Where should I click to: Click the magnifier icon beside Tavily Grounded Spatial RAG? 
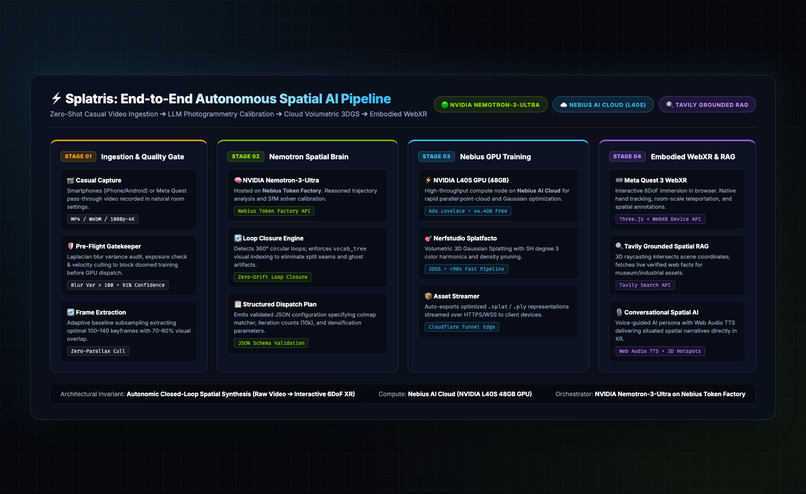[x=619, y=246]
